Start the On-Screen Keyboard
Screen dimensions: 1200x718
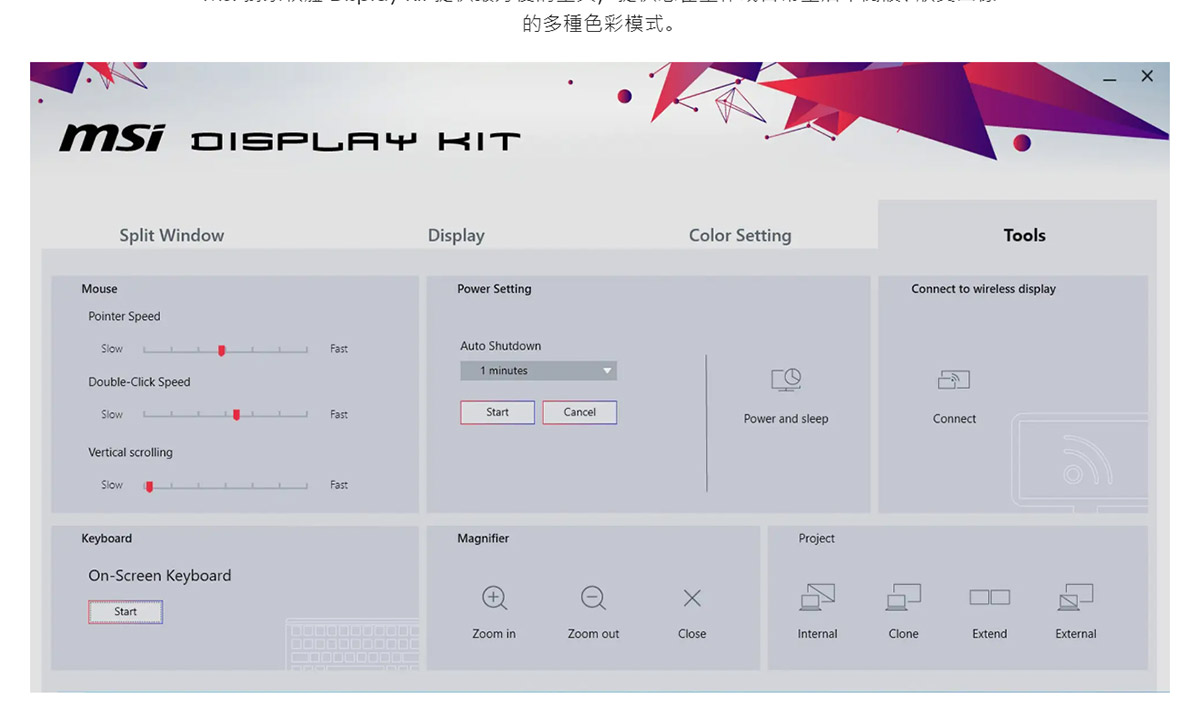[x=125, y=612]
